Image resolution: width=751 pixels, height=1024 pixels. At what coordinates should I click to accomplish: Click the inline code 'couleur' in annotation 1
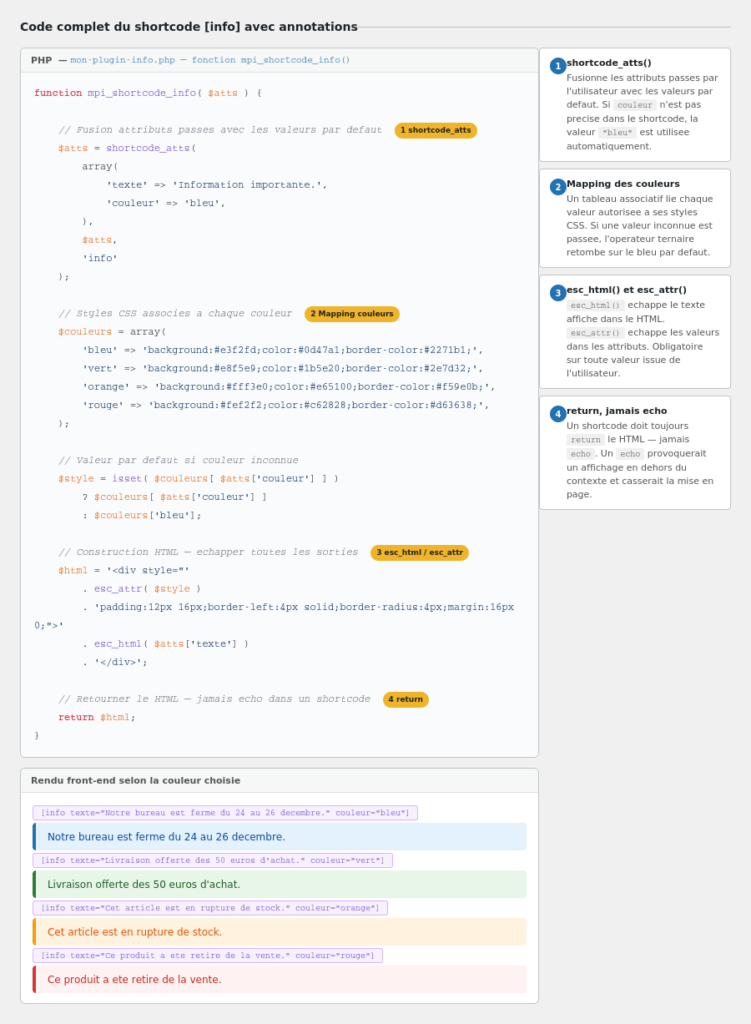point(635,105)
